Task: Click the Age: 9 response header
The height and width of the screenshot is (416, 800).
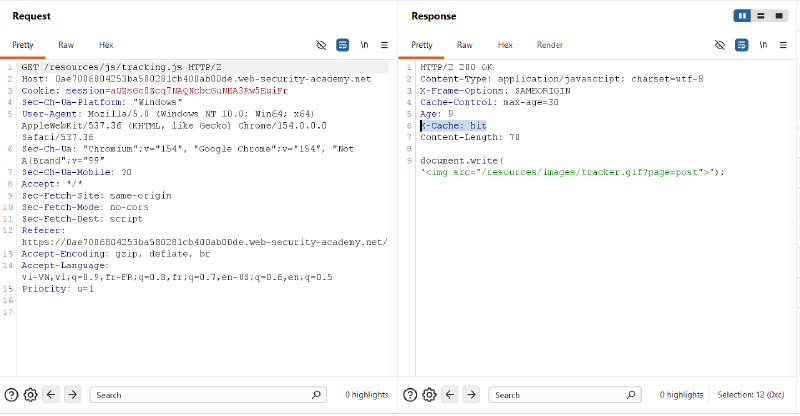Action: point(437,114)
